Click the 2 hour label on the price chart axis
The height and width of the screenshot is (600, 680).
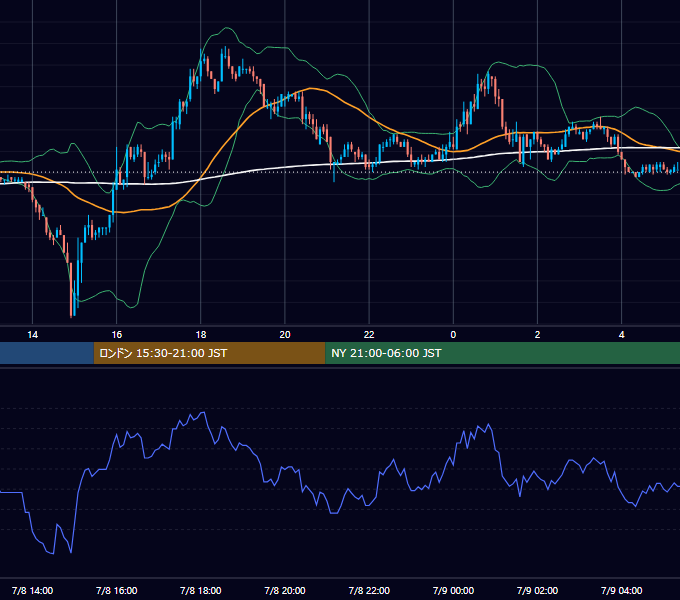537,335
